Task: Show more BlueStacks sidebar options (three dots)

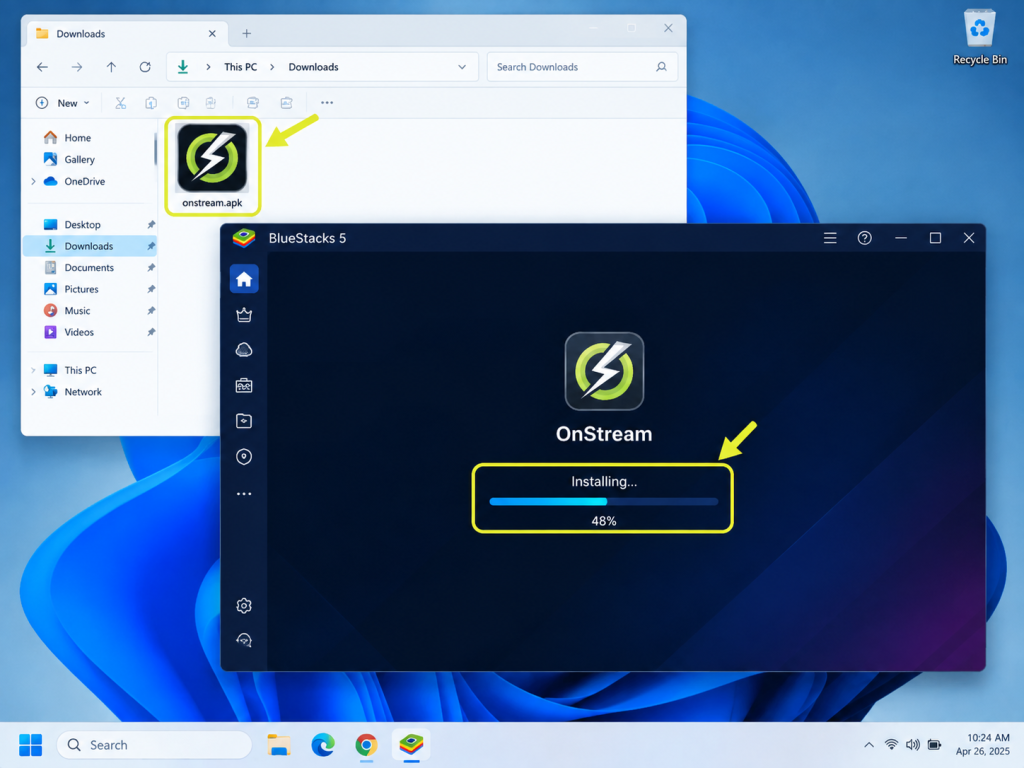Action: click(244, 494)
